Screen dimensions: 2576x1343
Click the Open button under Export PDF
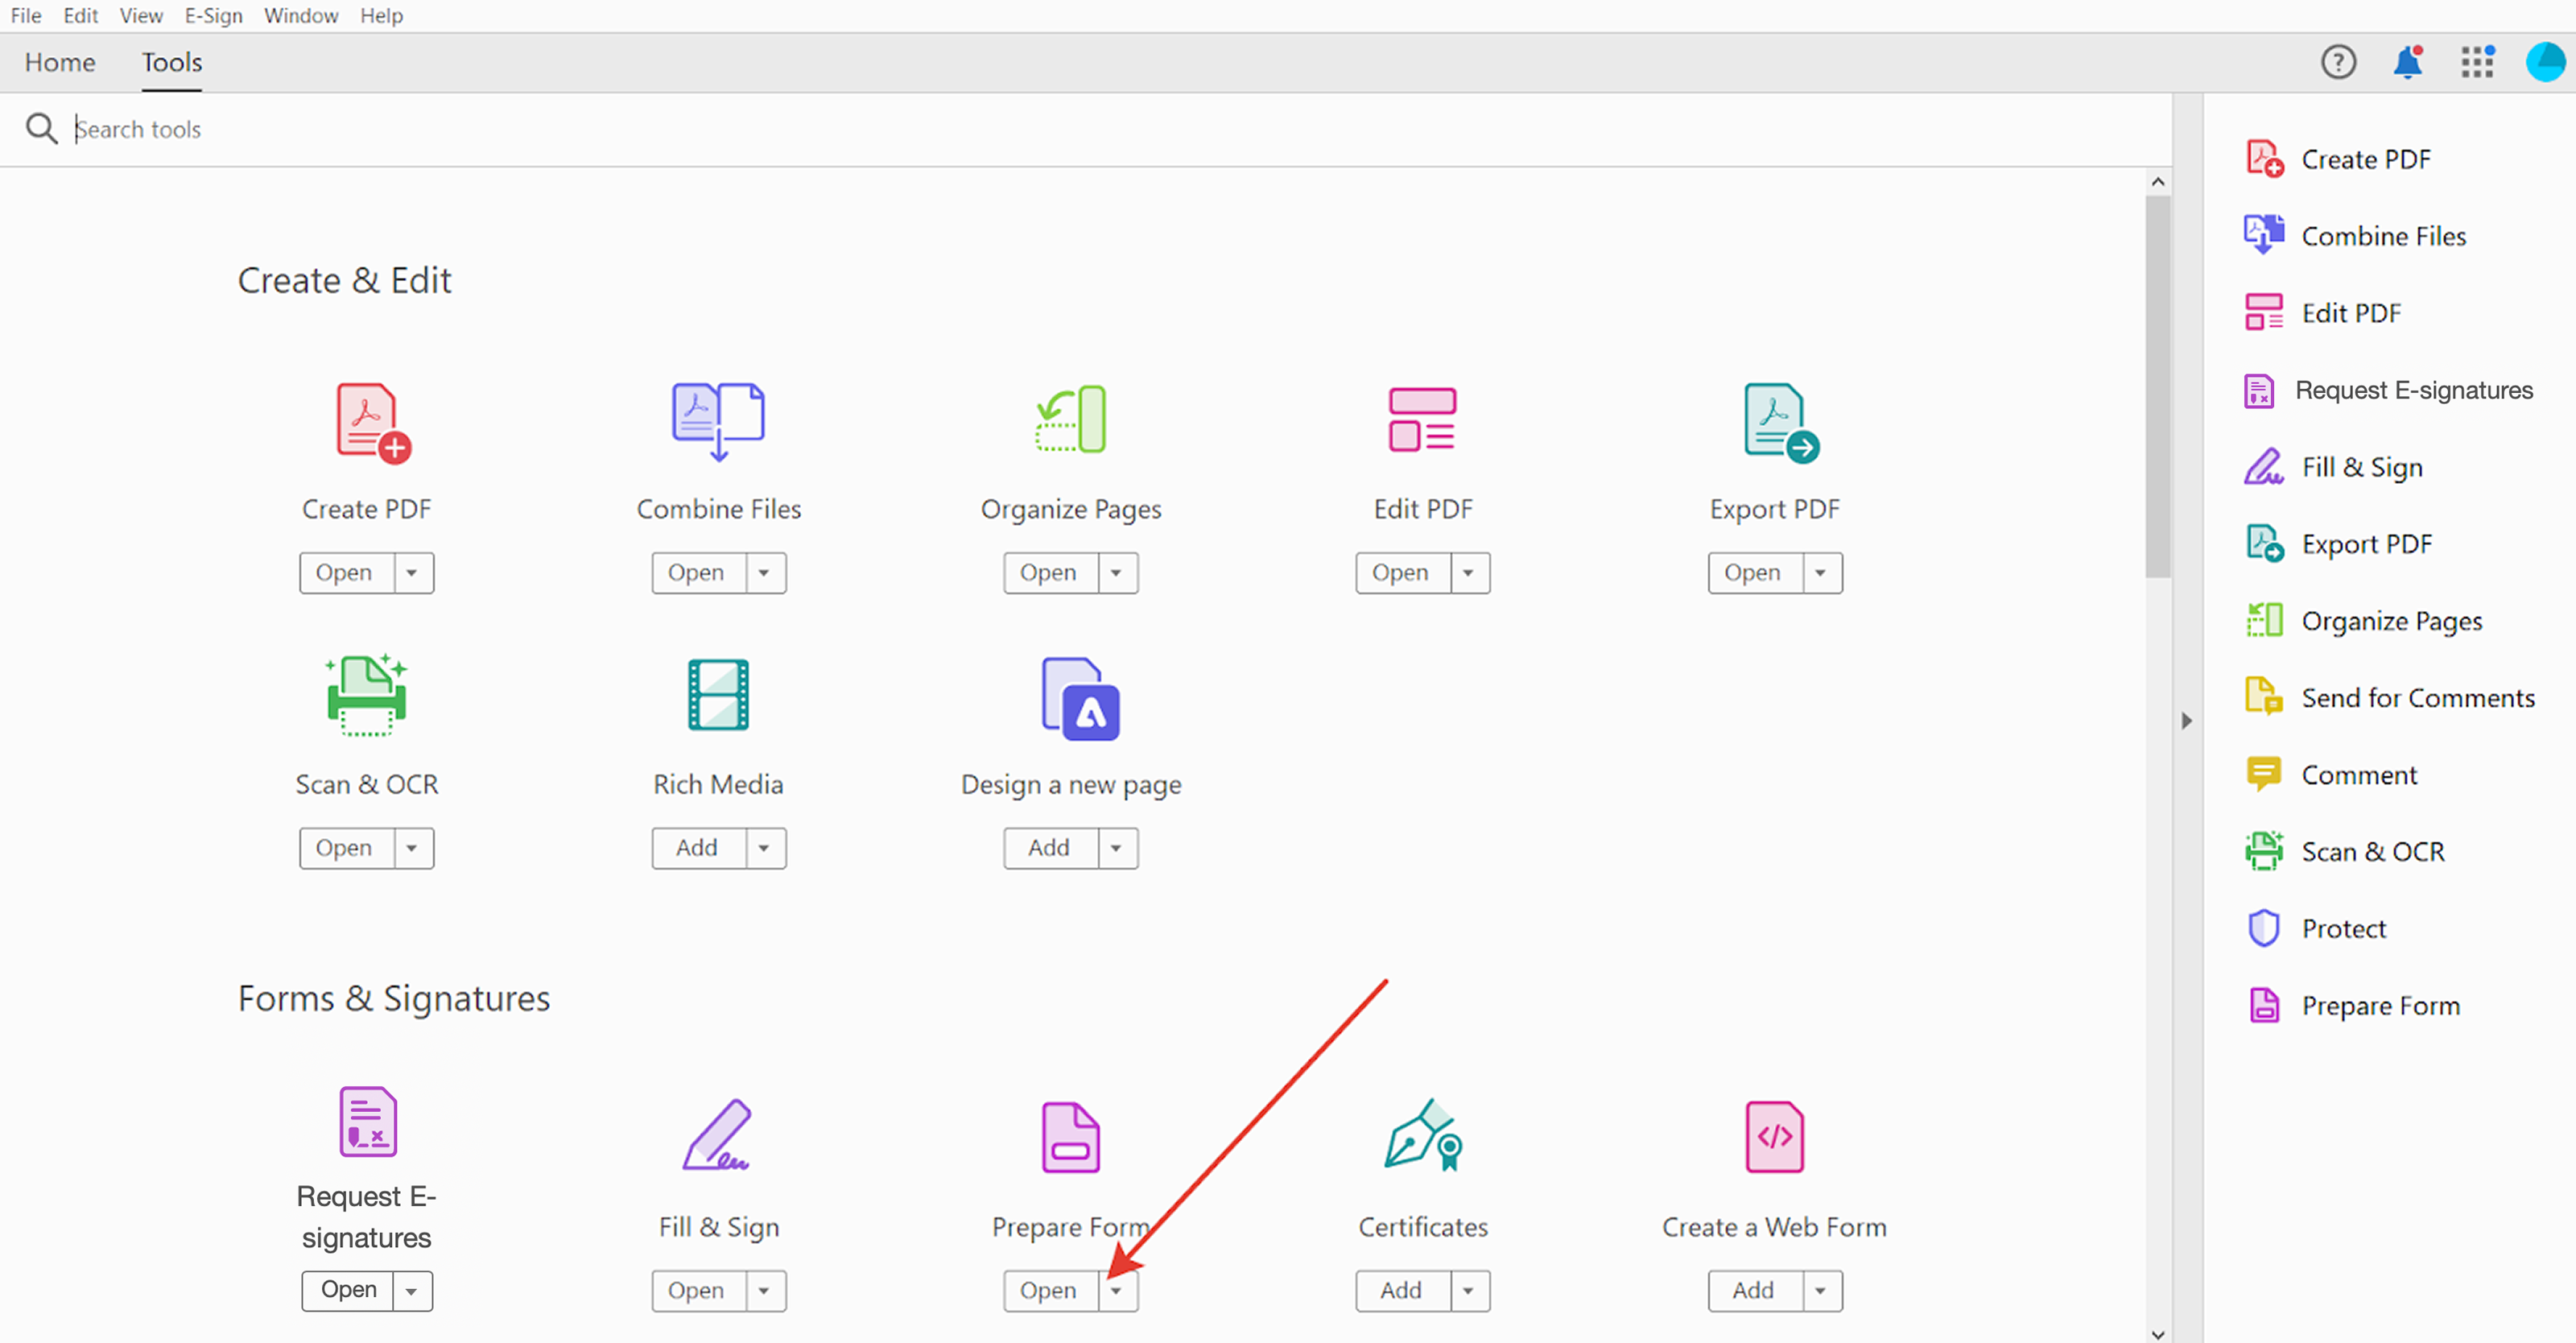[x=1753, y=573]
